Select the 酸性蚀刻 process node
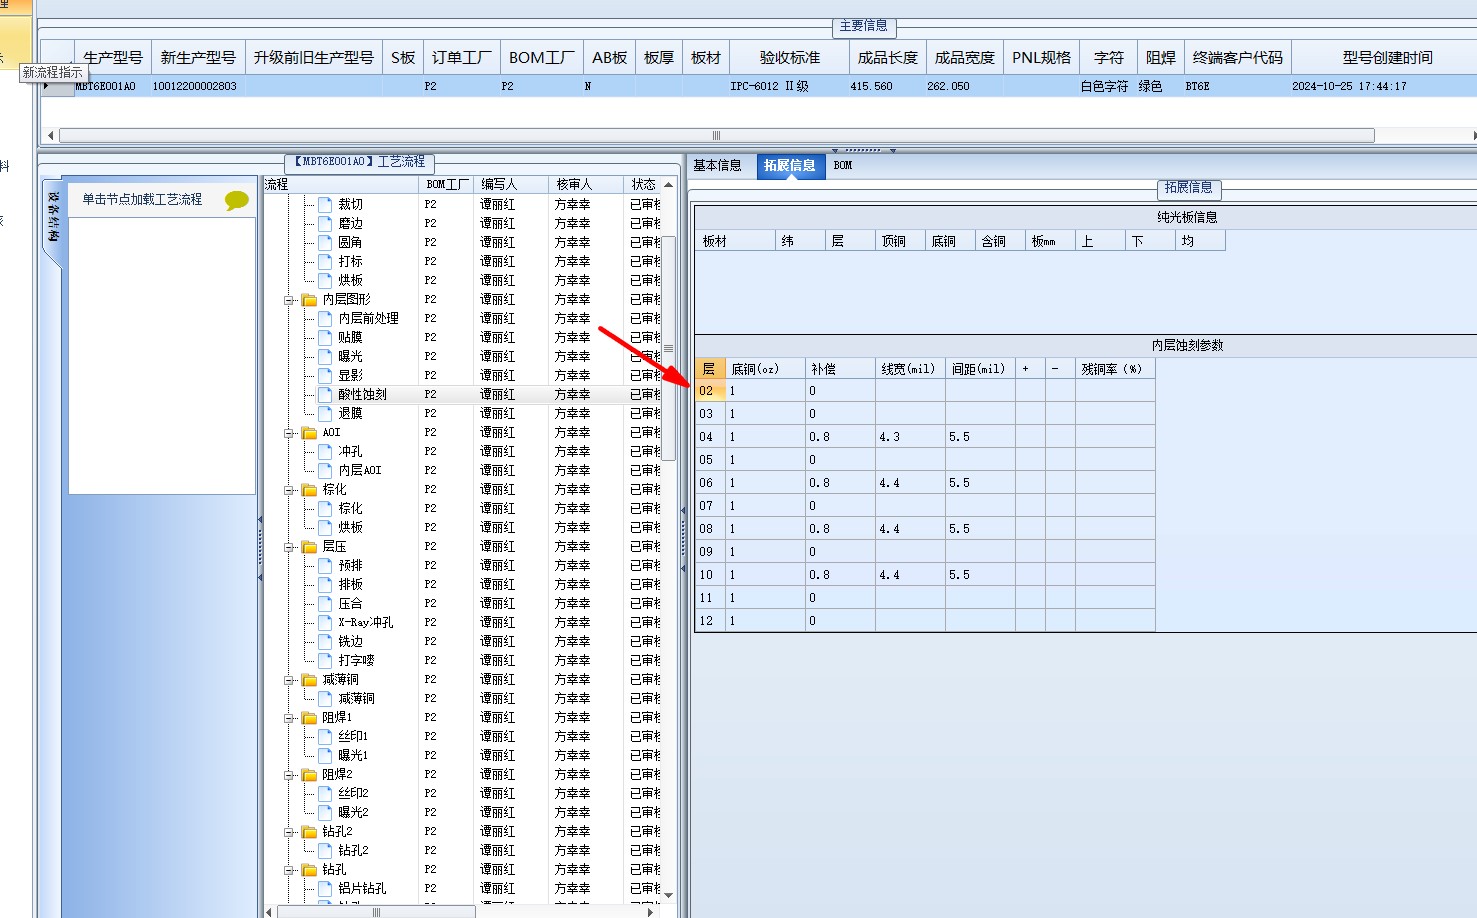The image size is (1477, 918). click(362, 394)
